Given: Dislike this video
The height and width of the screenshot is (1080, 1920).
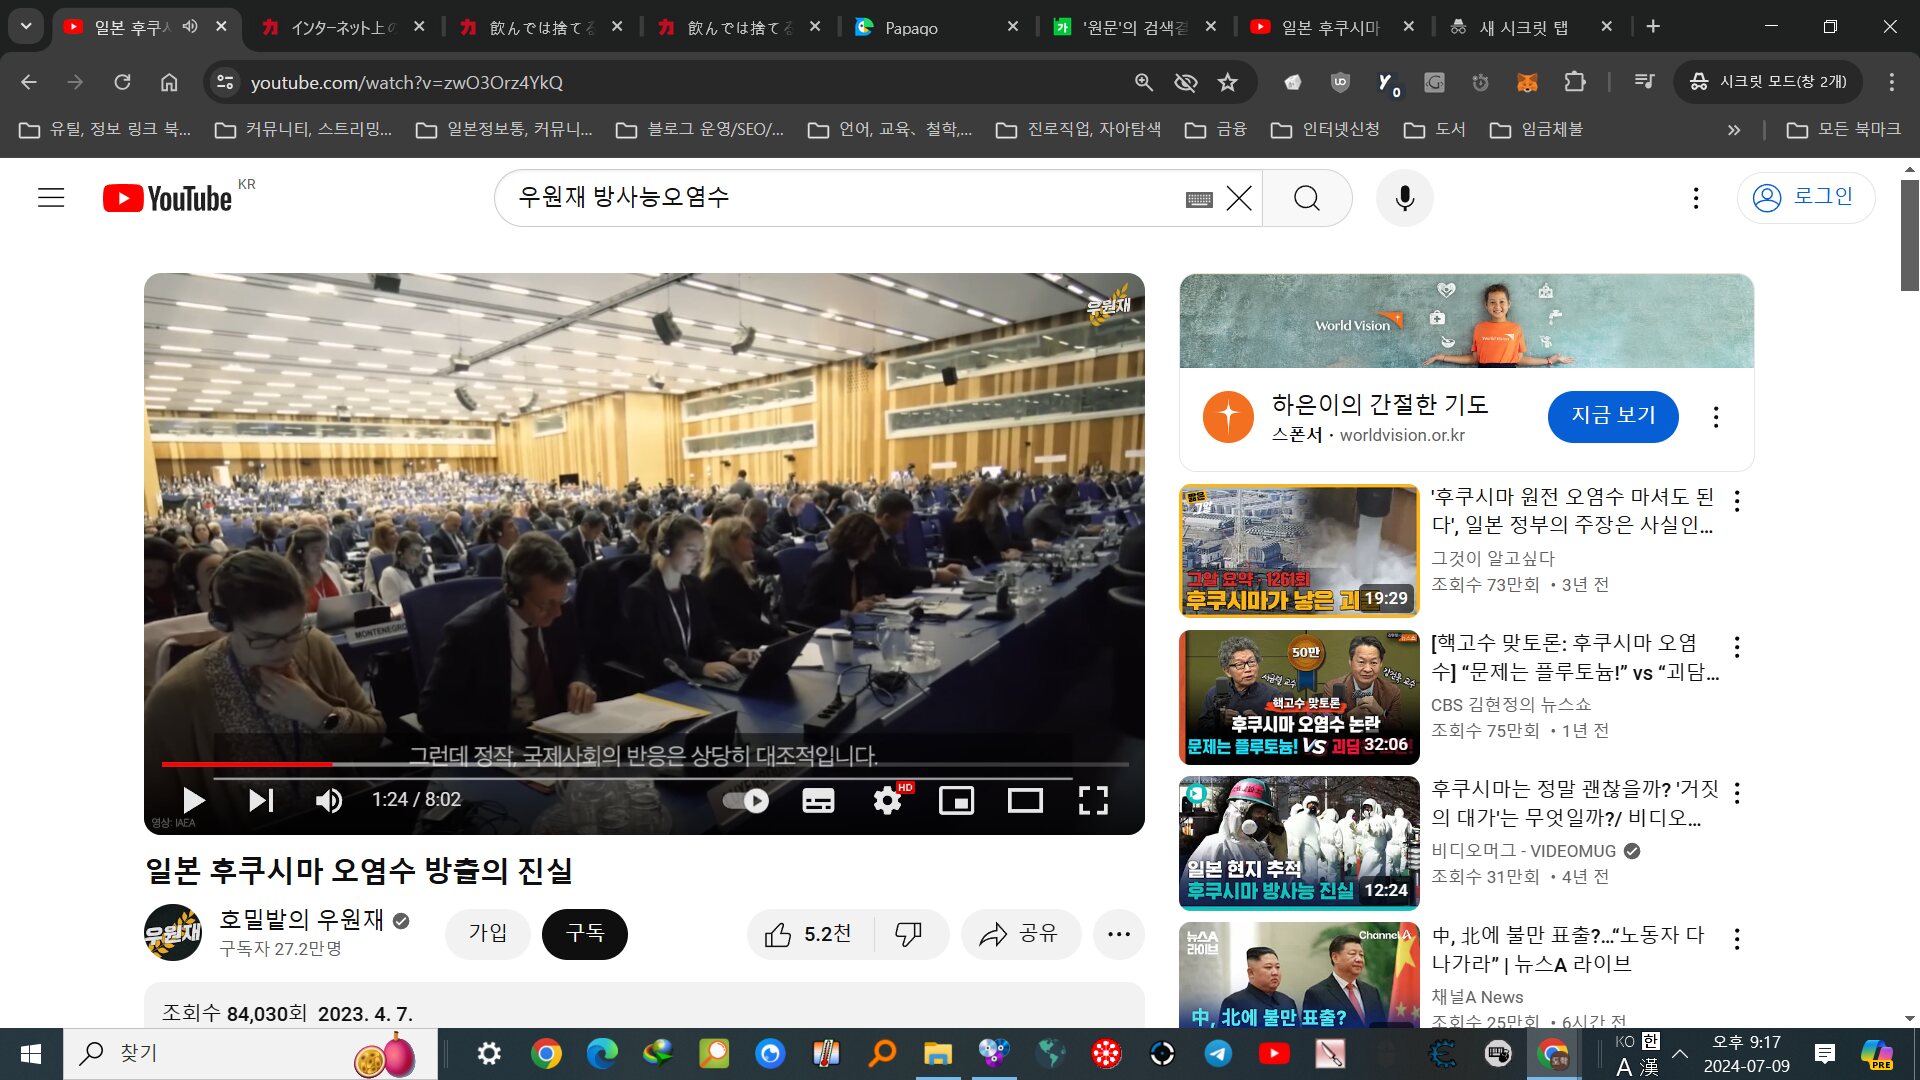Looking at the screenshot, I should tap(908, 934).
